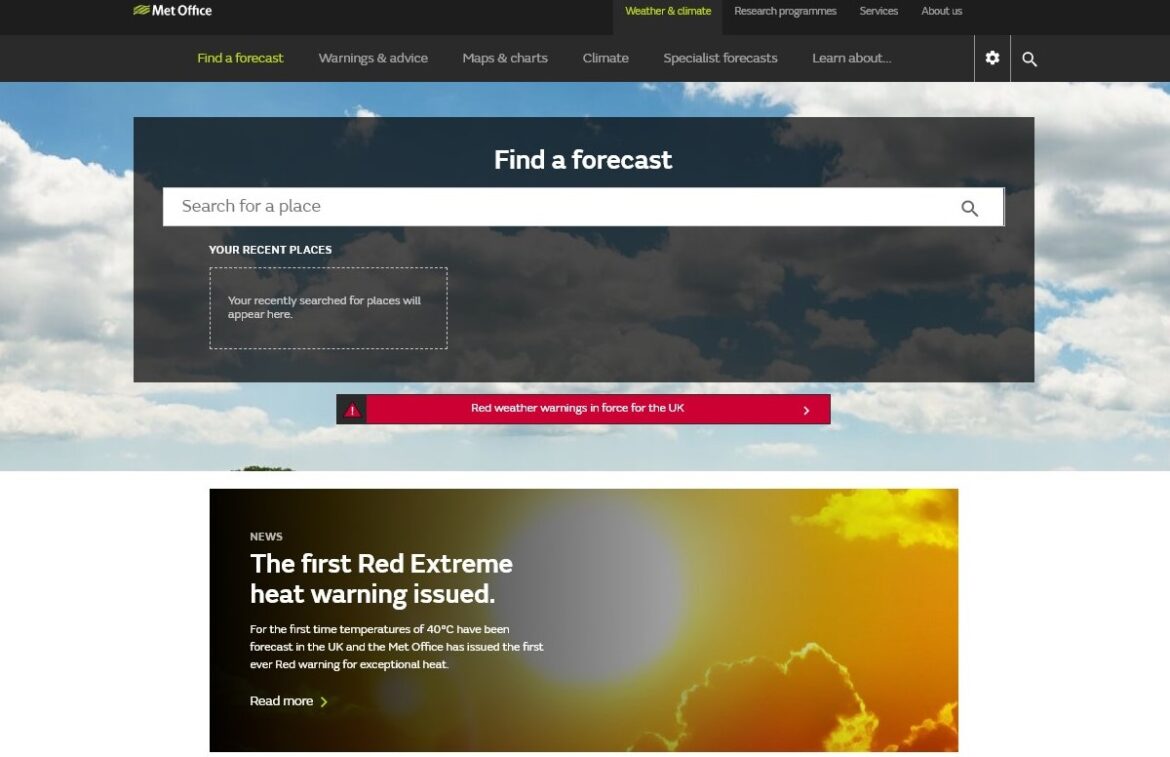Open the About us section

pos(941,12)
